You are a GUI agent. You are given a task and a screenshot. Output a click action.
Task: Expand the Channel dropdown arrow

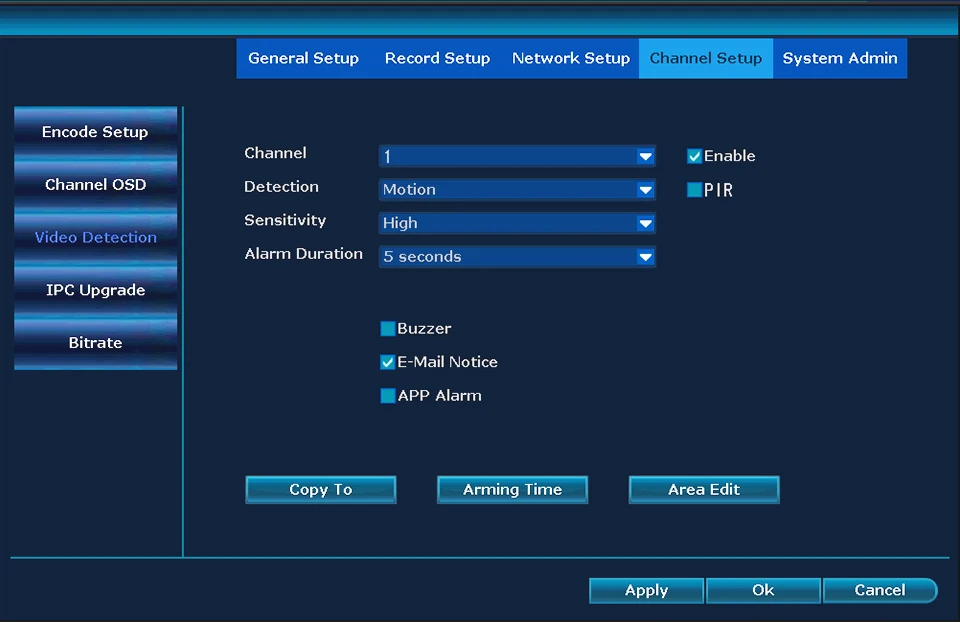tap(645, 157)
